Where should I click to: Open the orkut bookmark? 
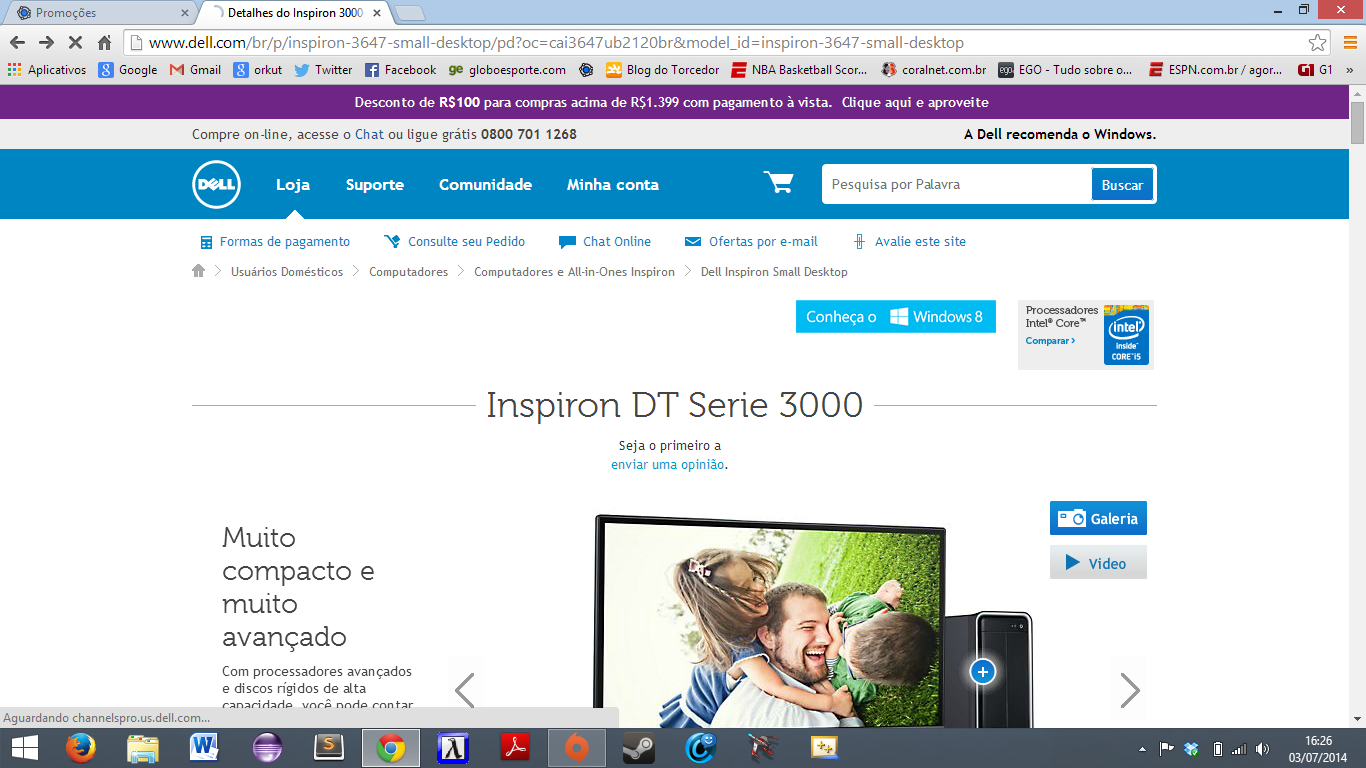258,70
